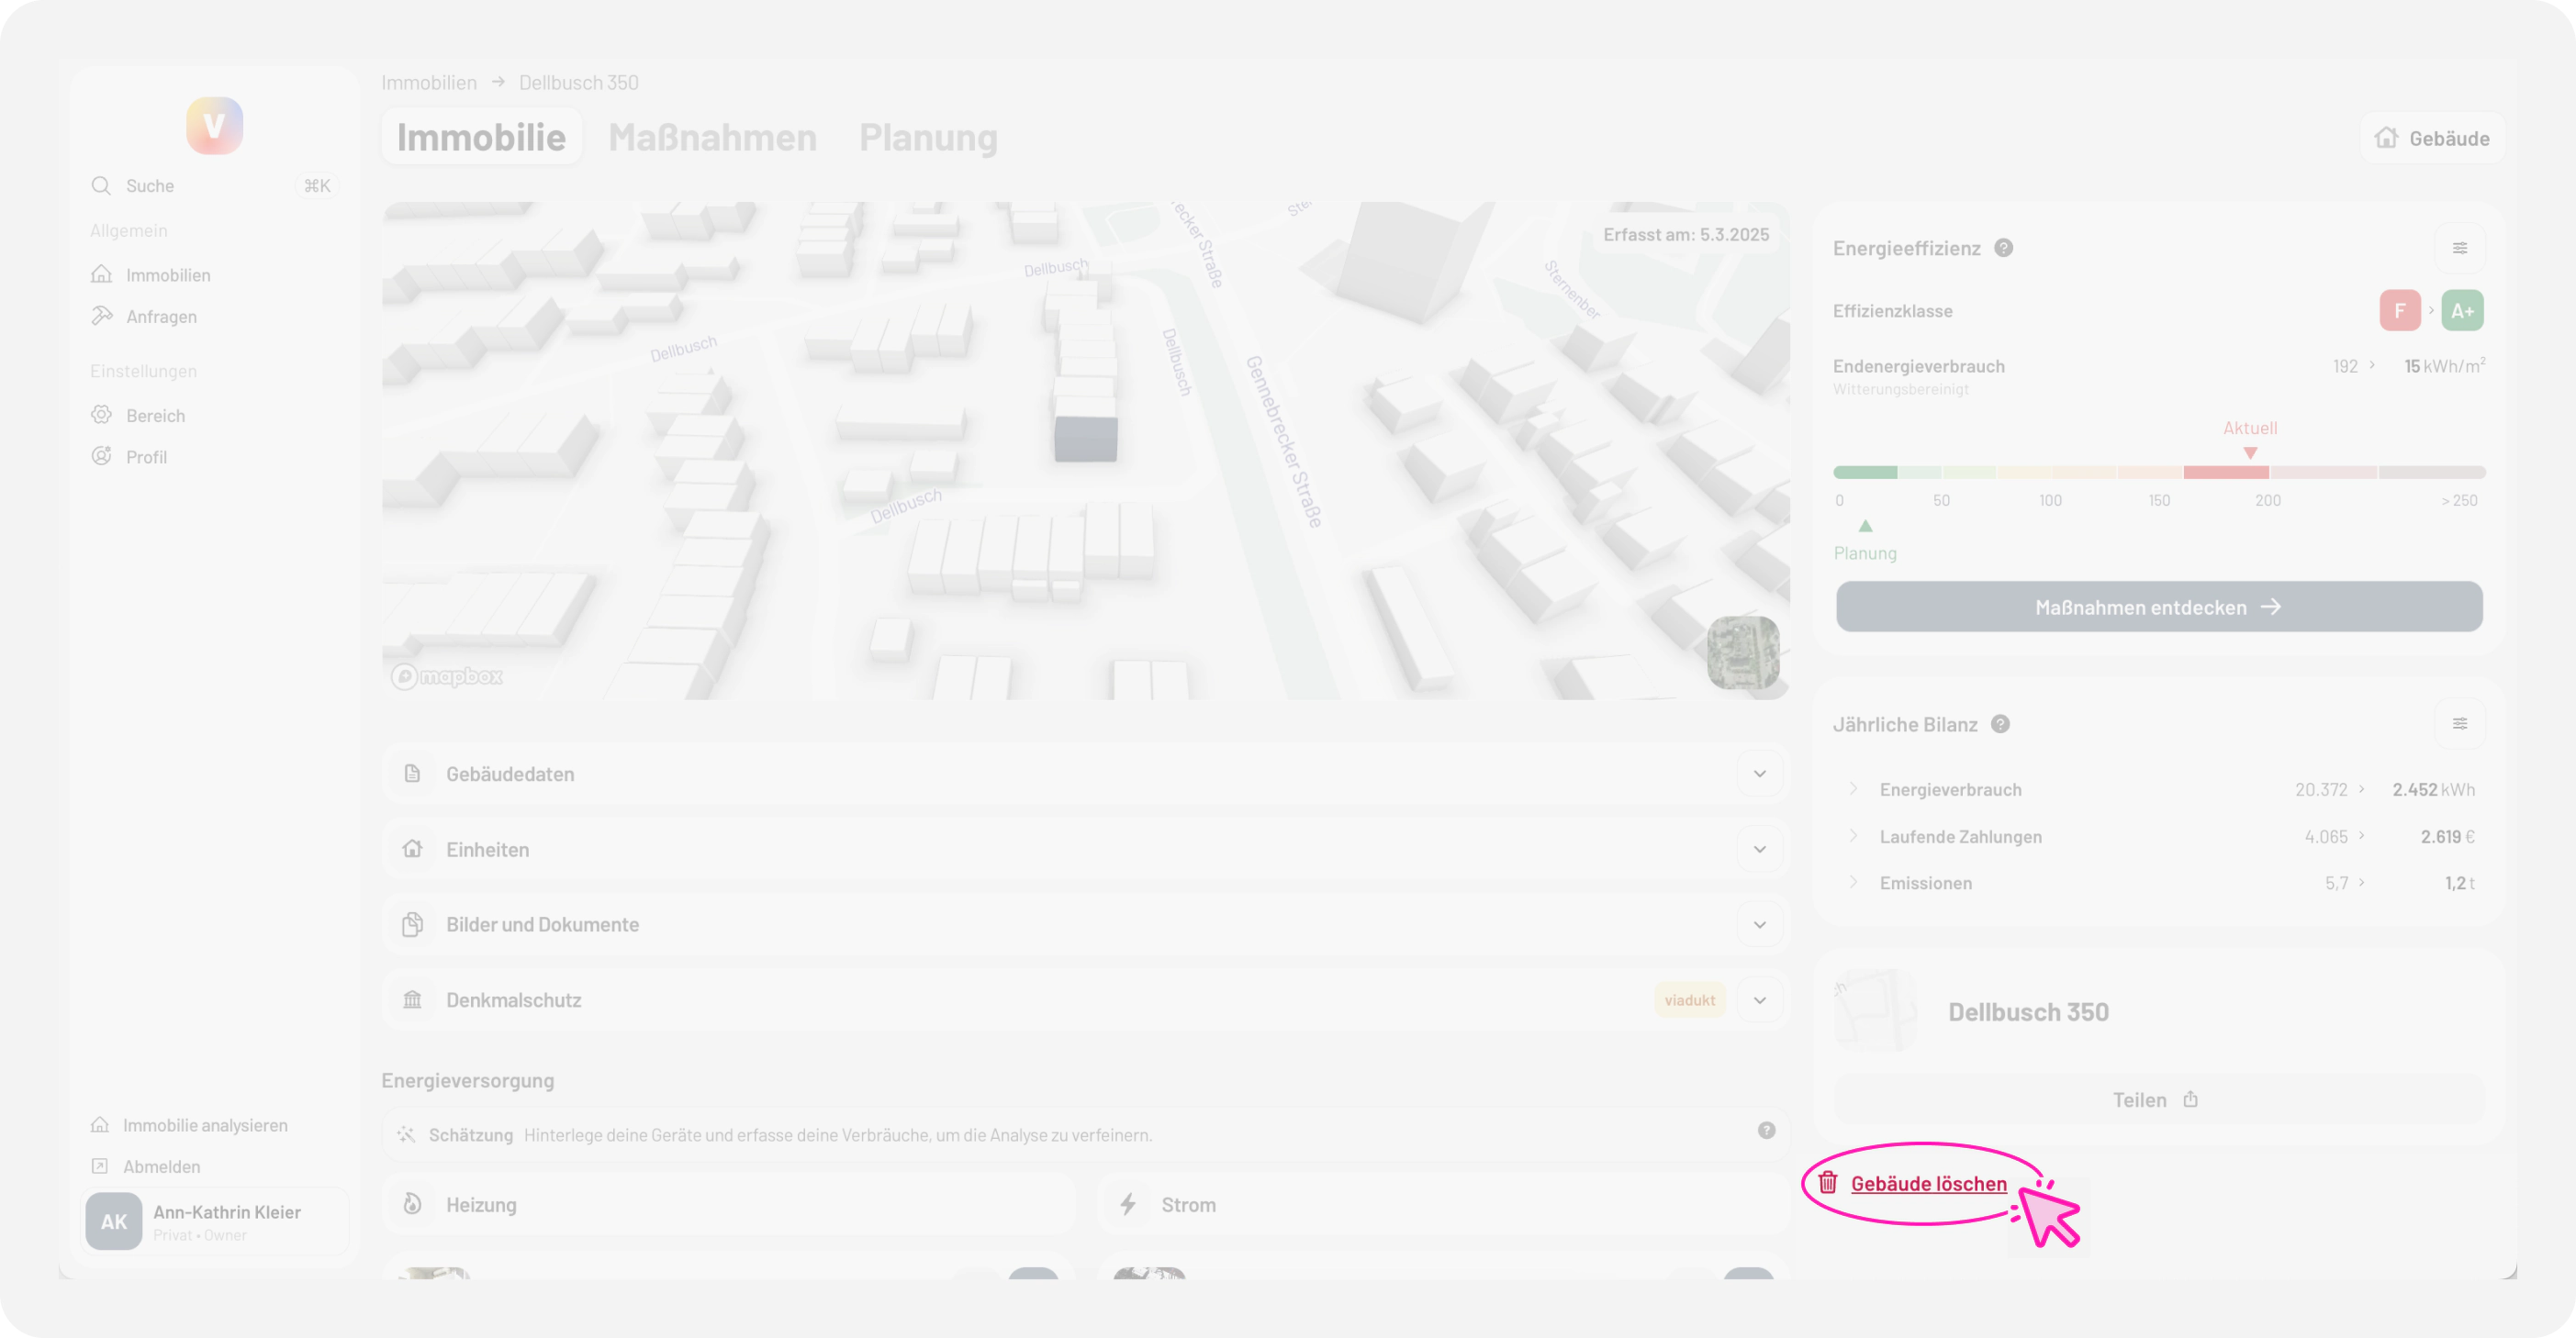Click the Schätzung help question icon

[1766, 1130]
